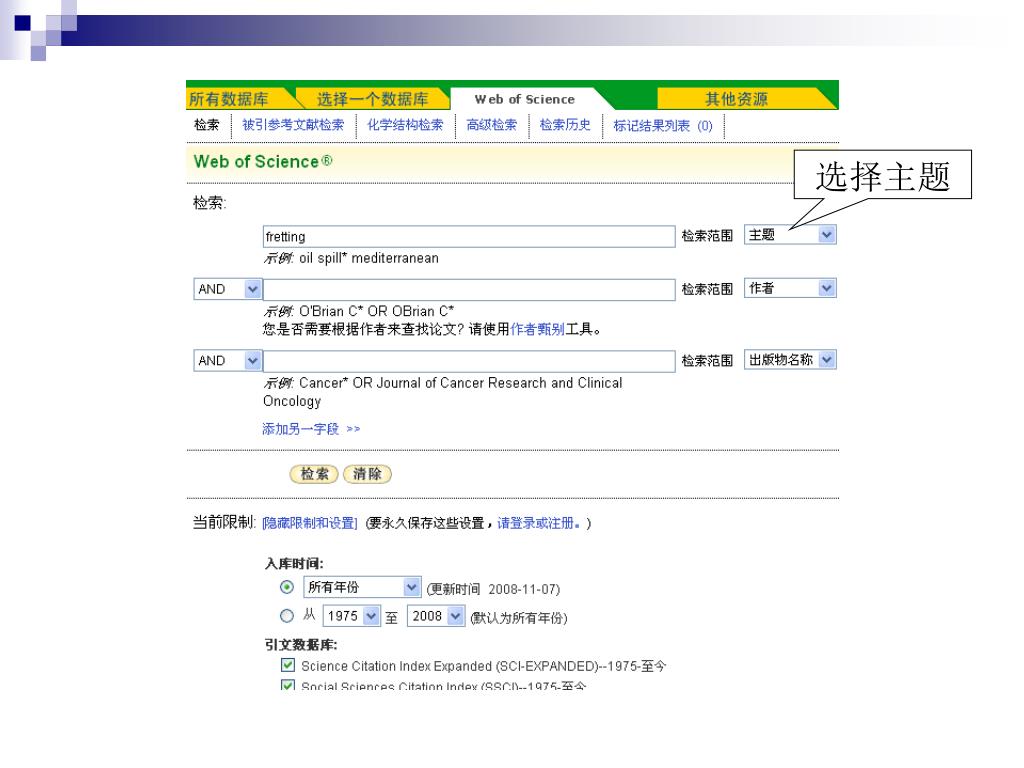Open the 2008 end year dropdown
The height and width of the screenshot is (768, 1024).
pos(436,616)
